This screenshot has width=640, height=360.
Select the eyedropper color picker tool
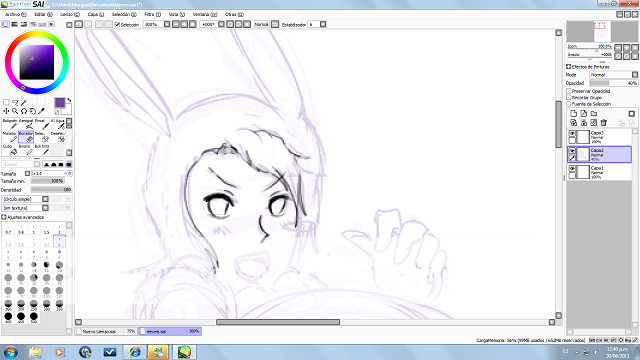point(41,111)
